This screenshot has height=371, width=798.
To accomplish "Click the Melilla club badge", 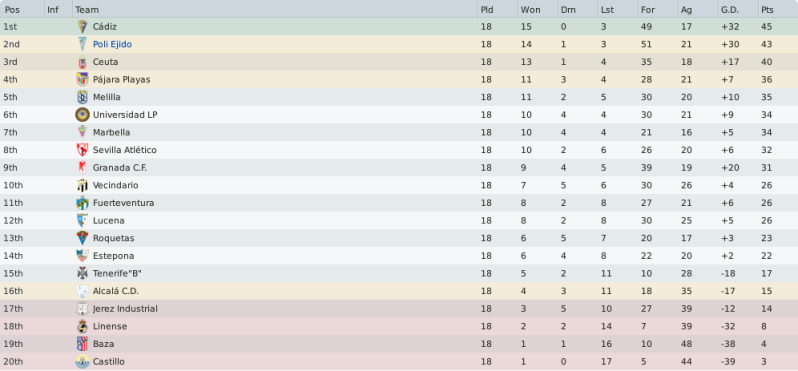I will tap(82, 97).
